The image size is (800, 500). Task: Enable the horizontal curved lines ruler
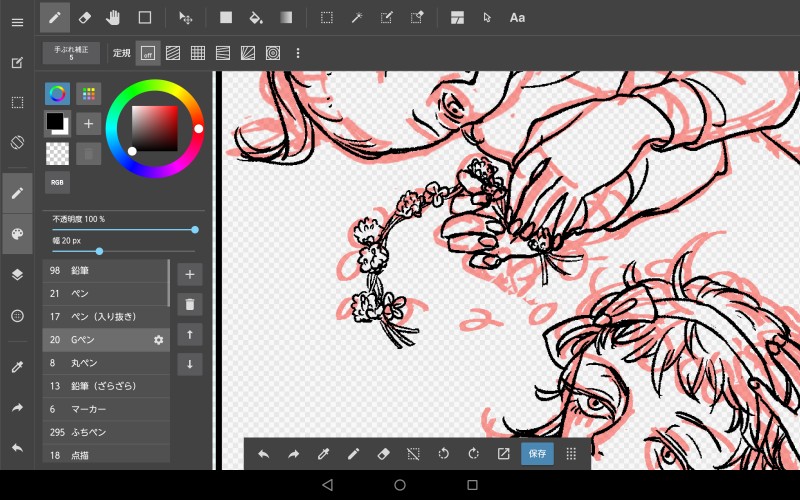pyautogui.click(x=223, y=53)
